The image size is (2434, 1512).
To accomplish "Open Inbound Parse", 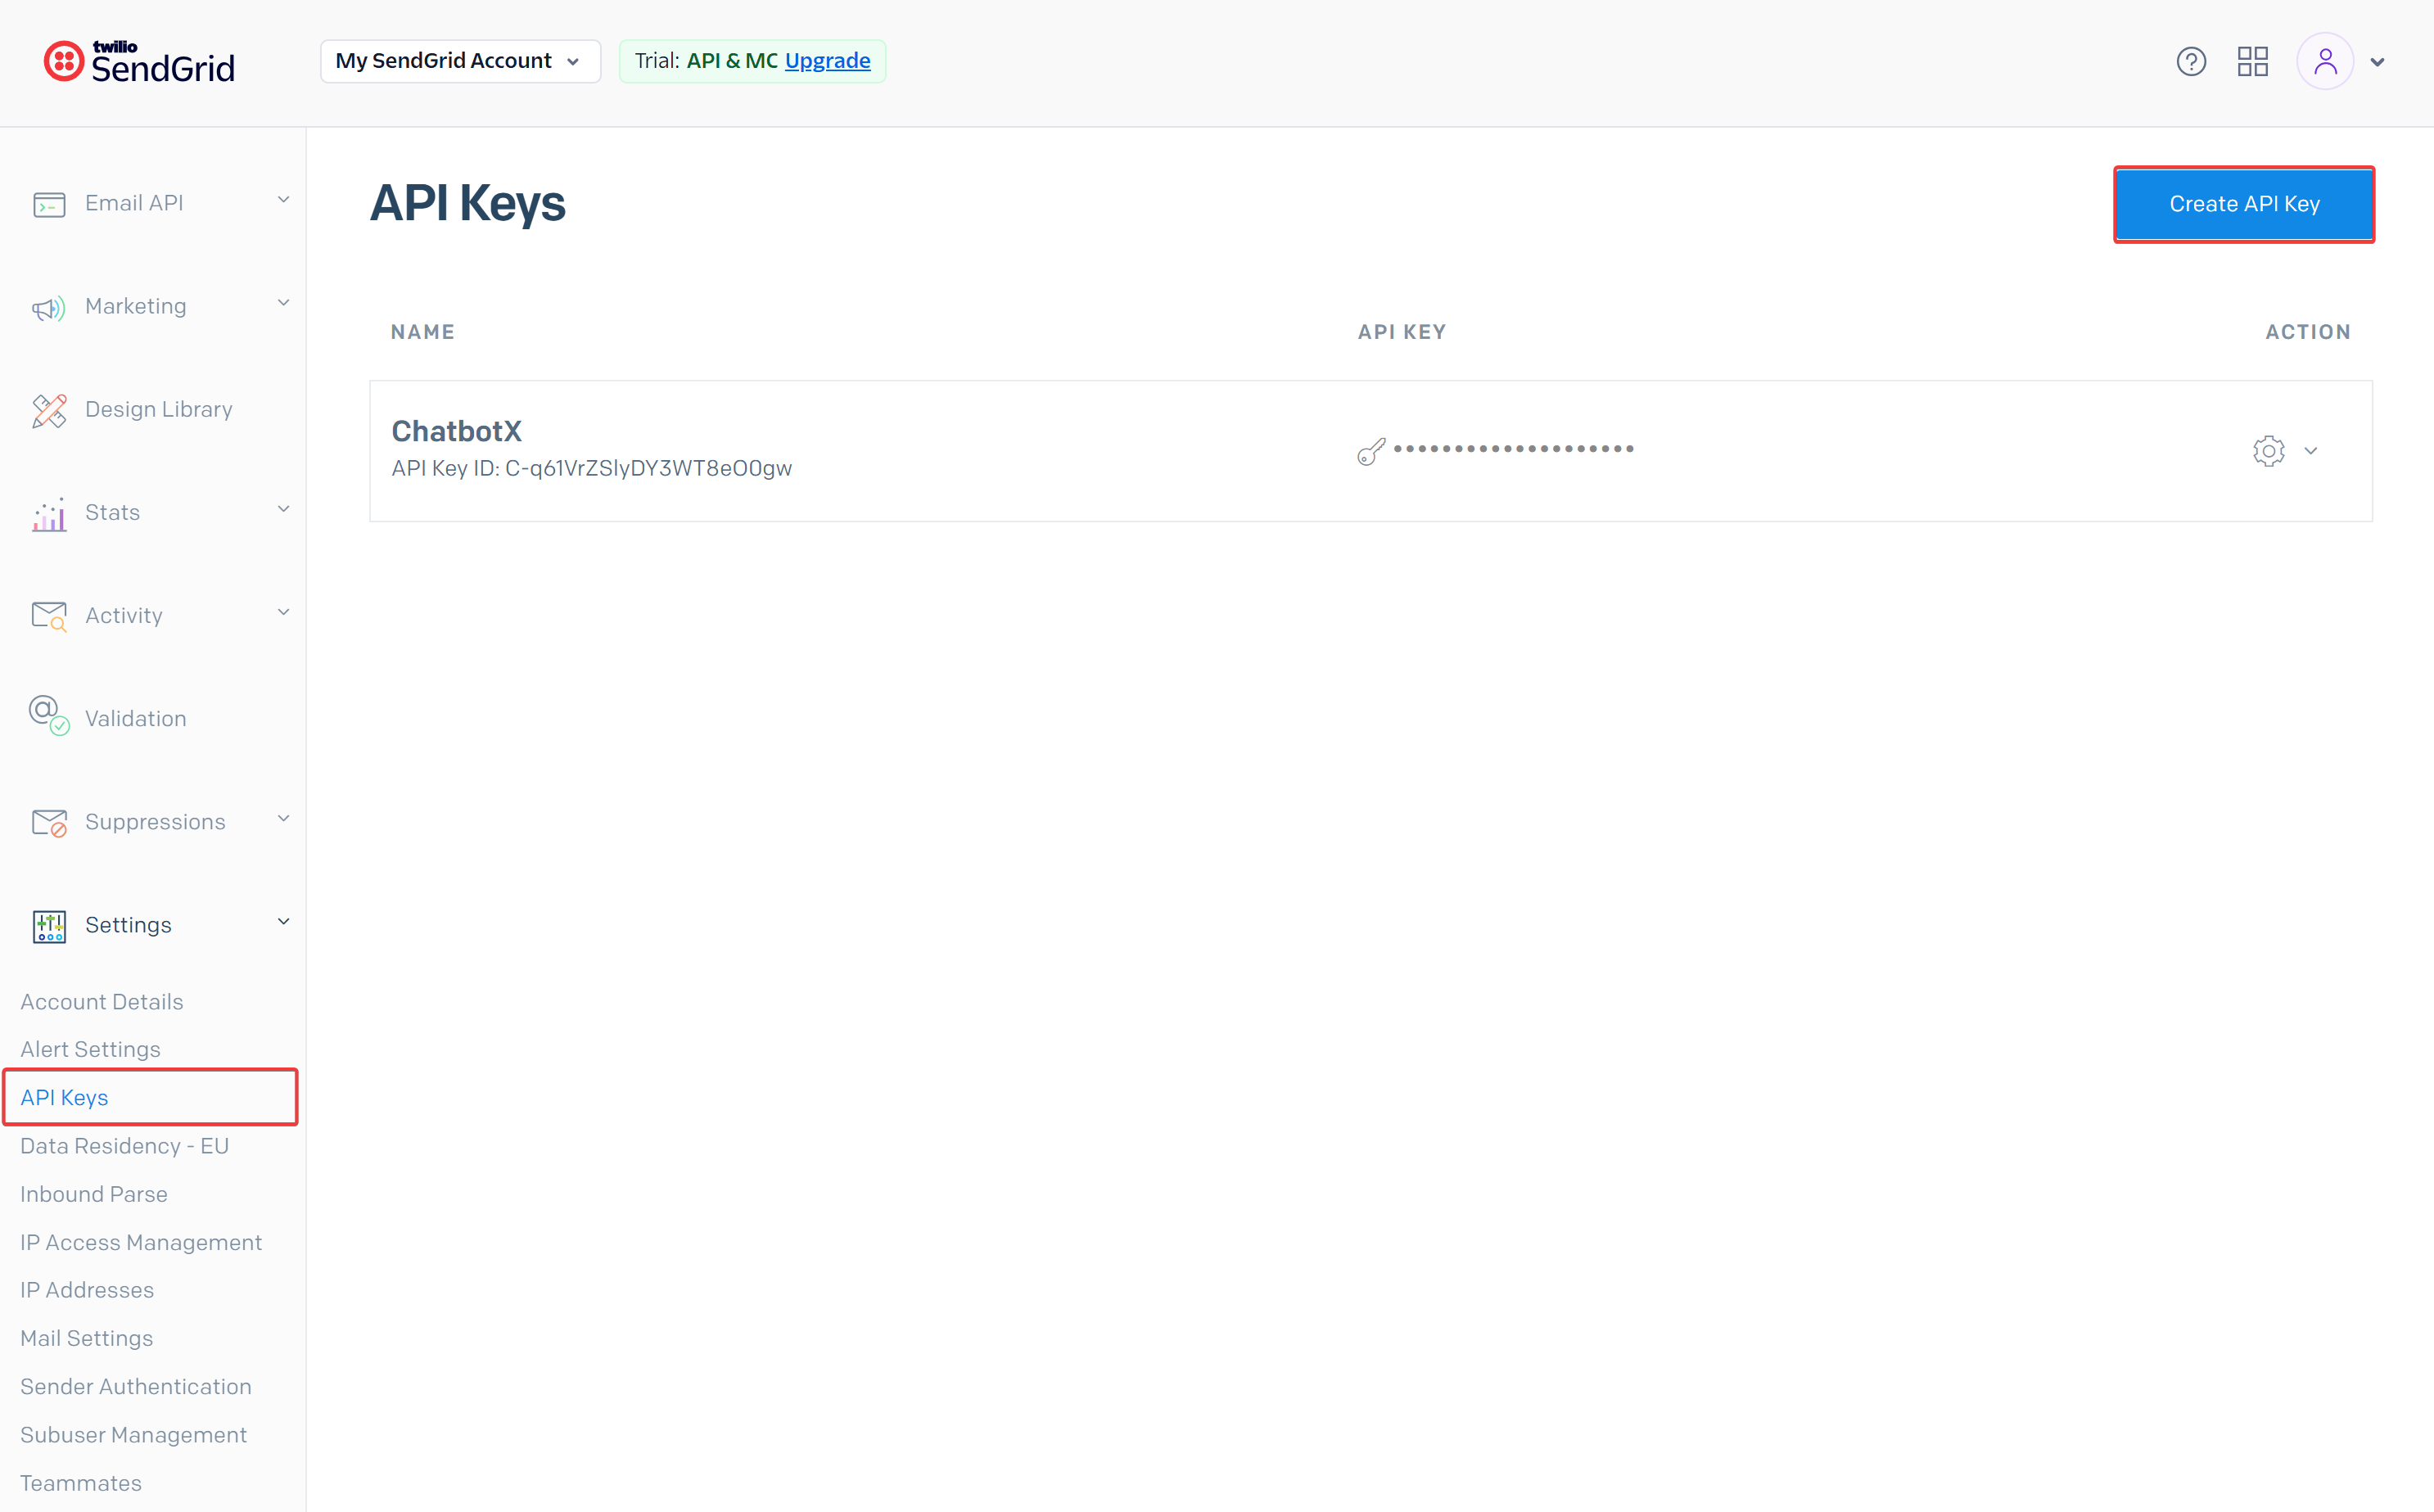I will (94, 1194).
